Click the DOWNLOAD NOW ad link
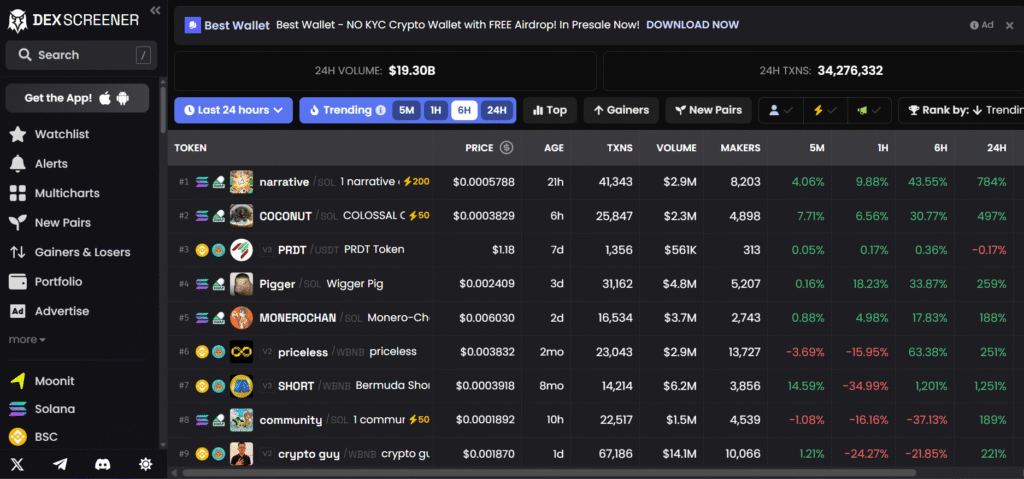The image size is (1024, 479). coord(692,25)
